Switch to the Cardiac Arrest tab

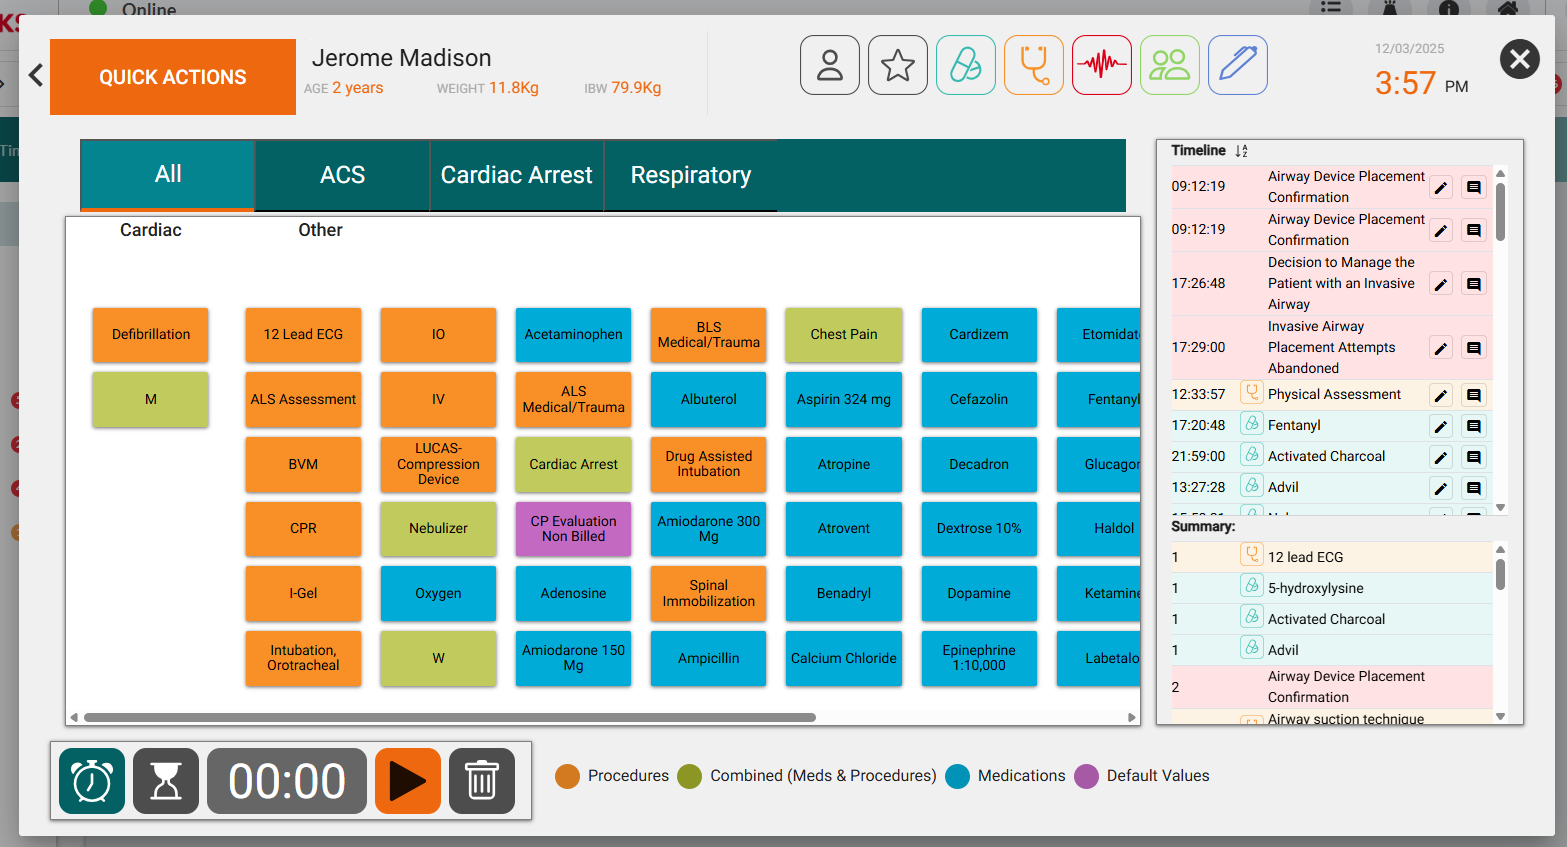(x=516, y=175)
